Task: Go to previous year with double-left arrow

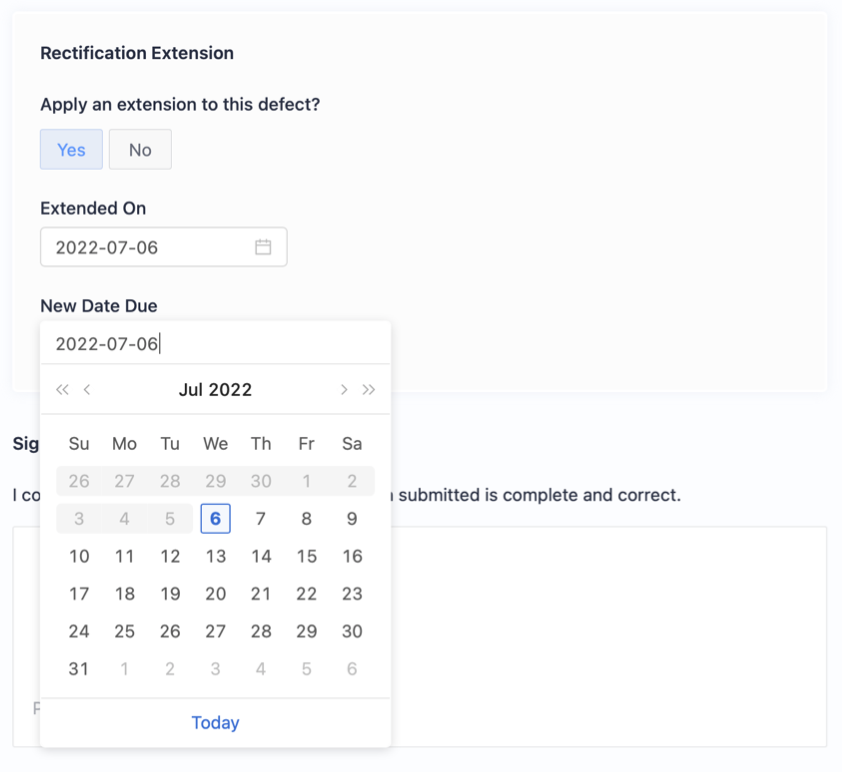Action: 62,390
